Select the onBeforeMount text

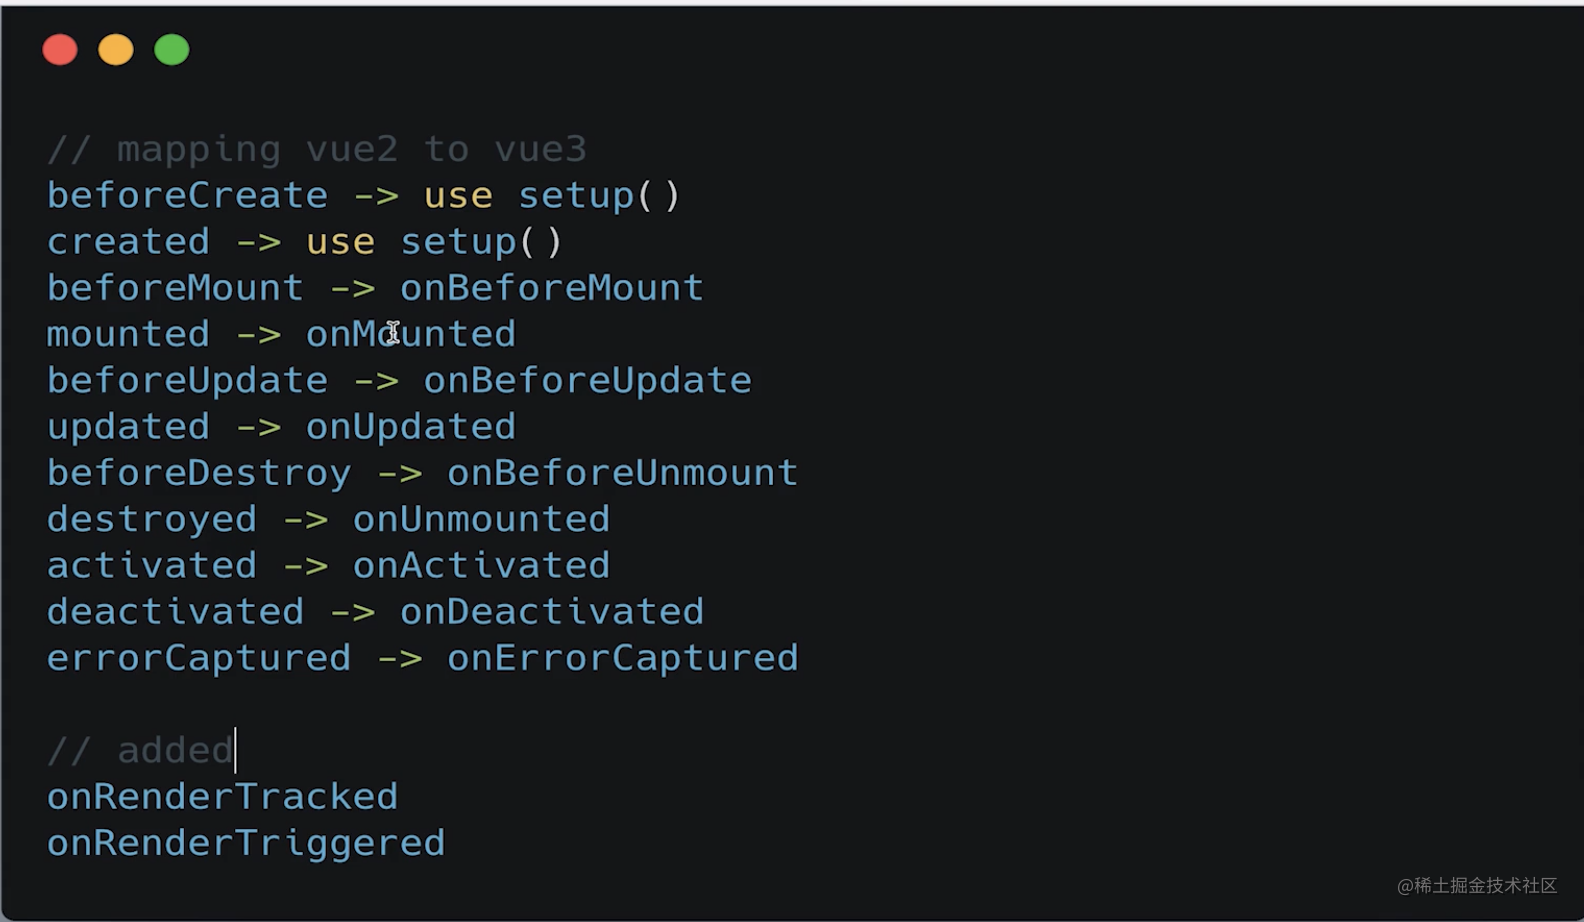pyautogui.click(x=551, y=287)
